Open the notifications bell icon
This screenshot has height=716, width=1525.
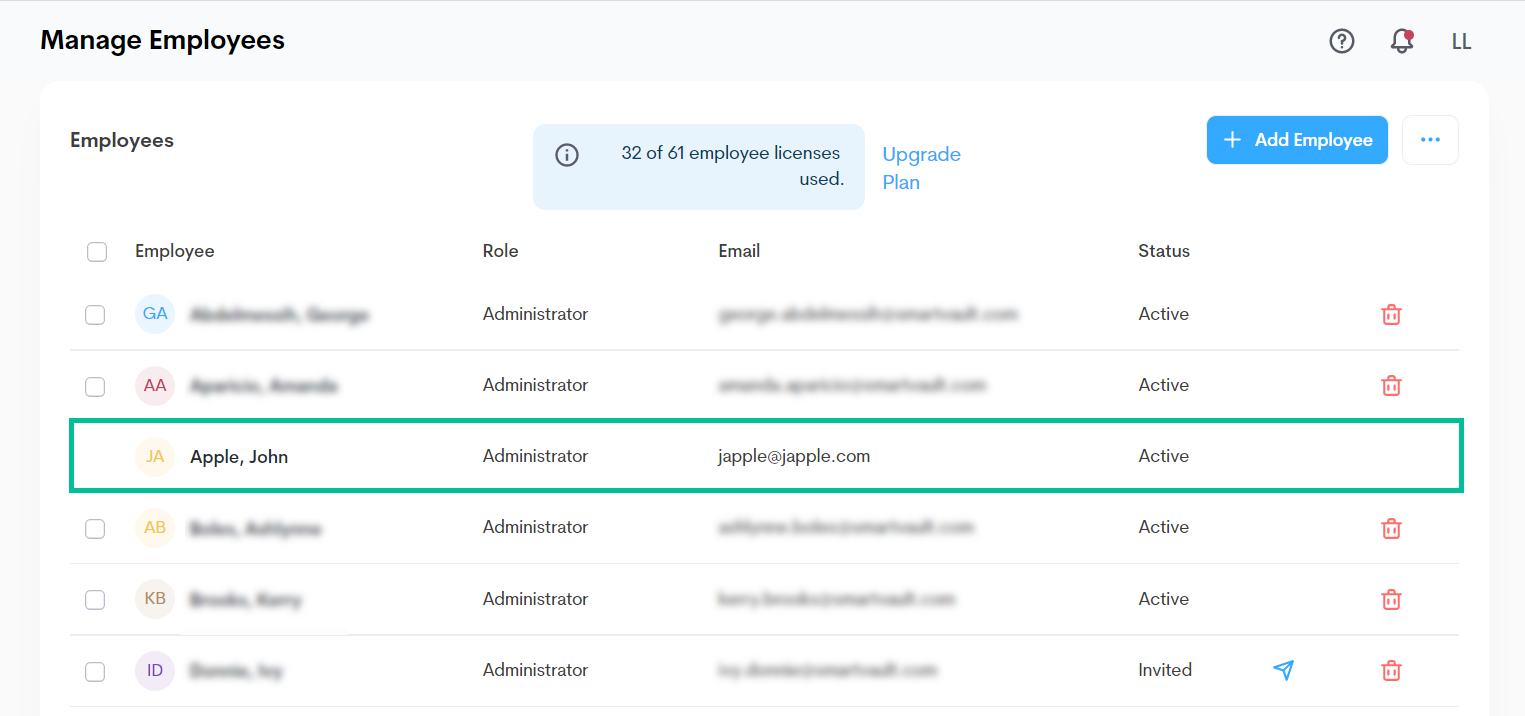point(1401,41)
